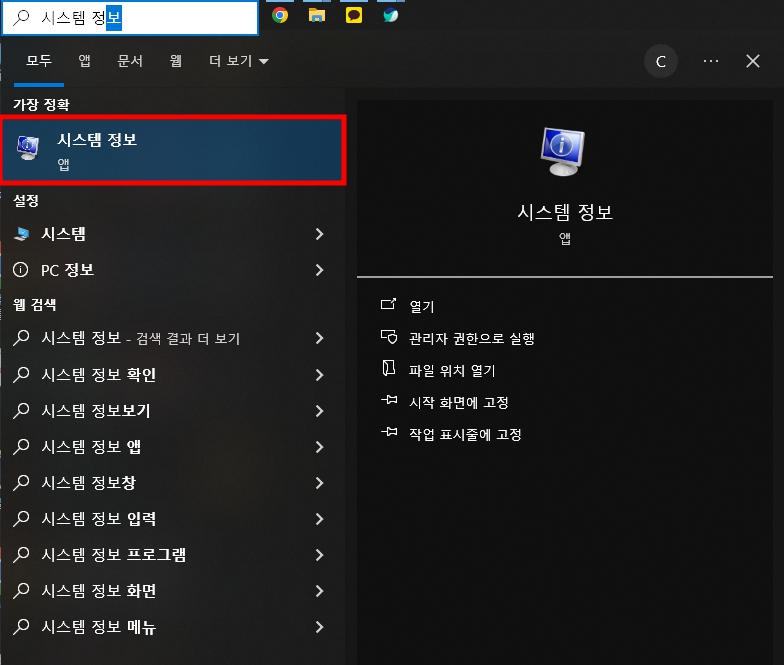The height and width of the screenshot is (665, 784).
Task: Click the pin icon beside 시작 화면에 고정
Action: pyautogui.click(x=389, y=400)
